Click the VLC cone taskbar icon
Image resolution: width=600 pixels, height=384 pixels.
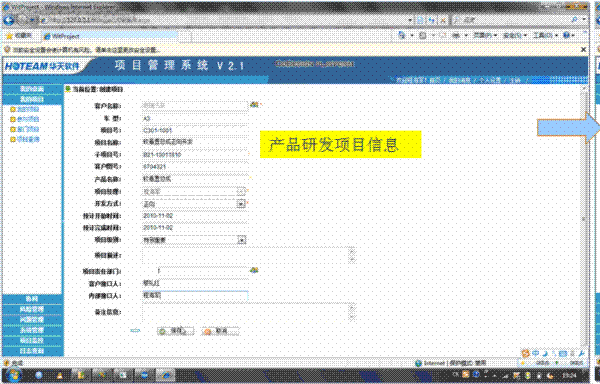click(x=59, y=376)
